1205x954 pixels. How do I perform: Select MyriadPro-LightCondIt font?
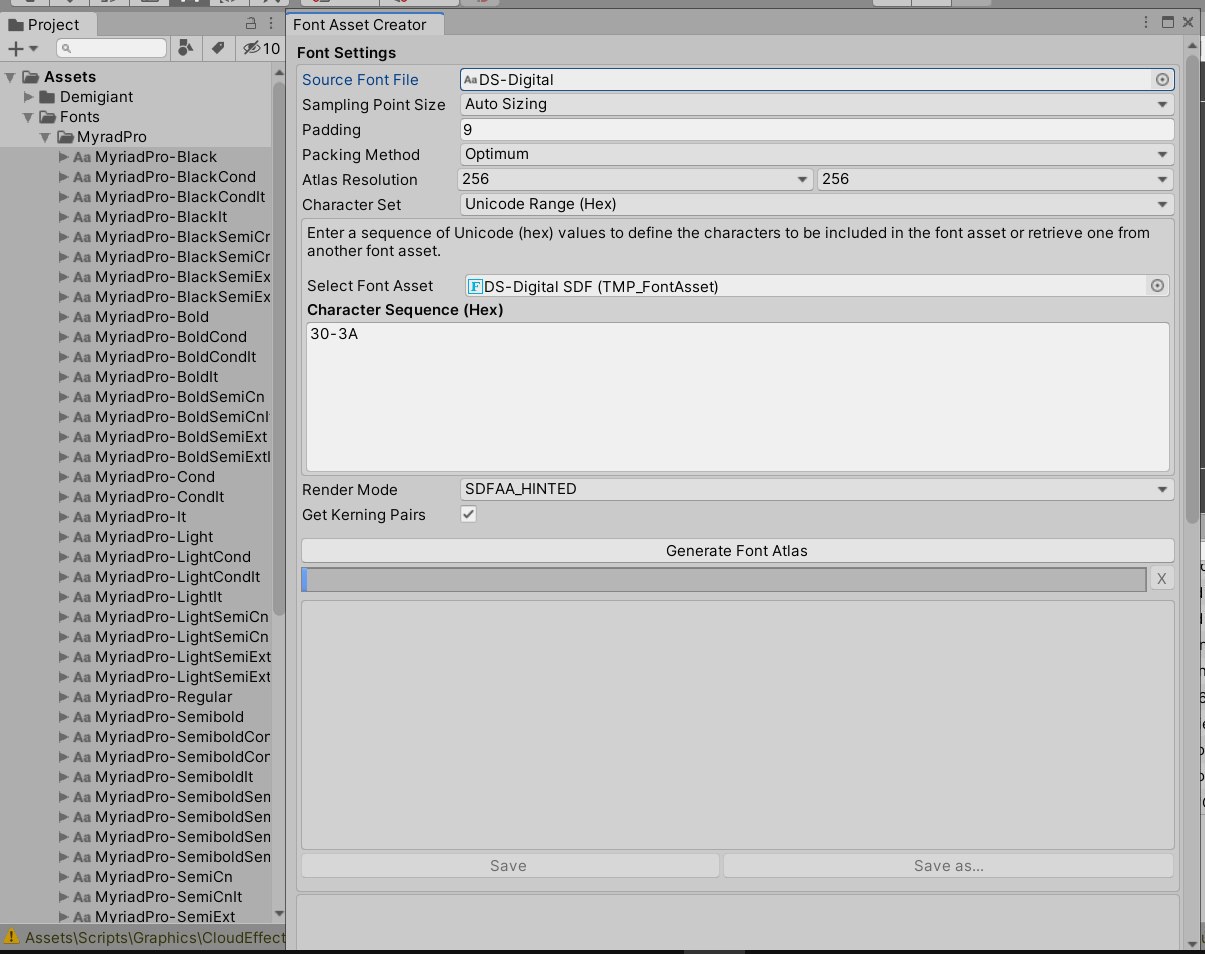(178, 577)
